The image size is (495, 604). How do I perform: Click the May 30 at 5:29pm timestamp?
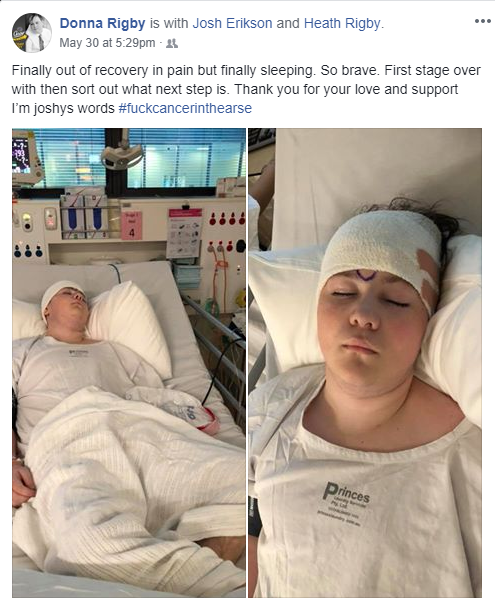[107, 43]
